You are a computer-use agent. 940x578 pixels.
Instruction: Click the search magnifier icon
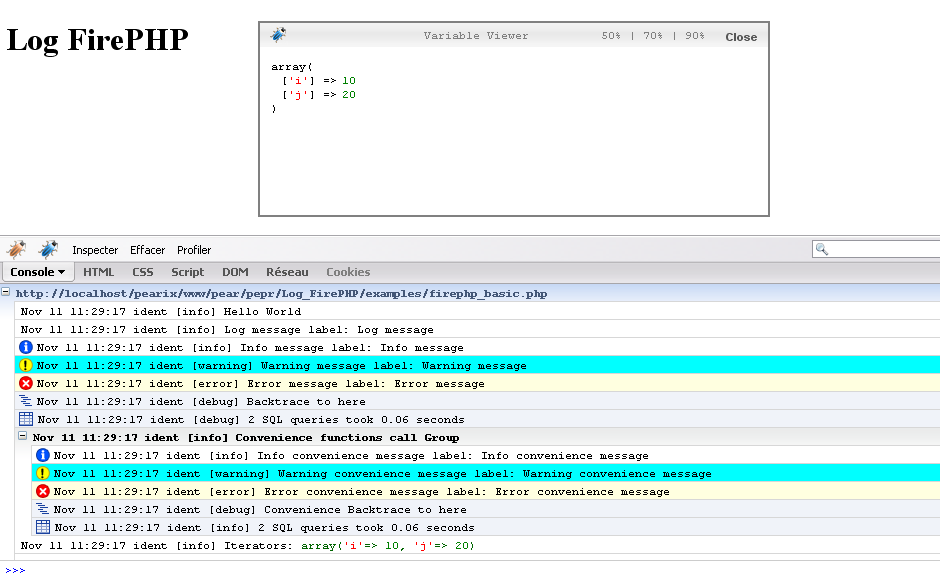tap(822, 249)
